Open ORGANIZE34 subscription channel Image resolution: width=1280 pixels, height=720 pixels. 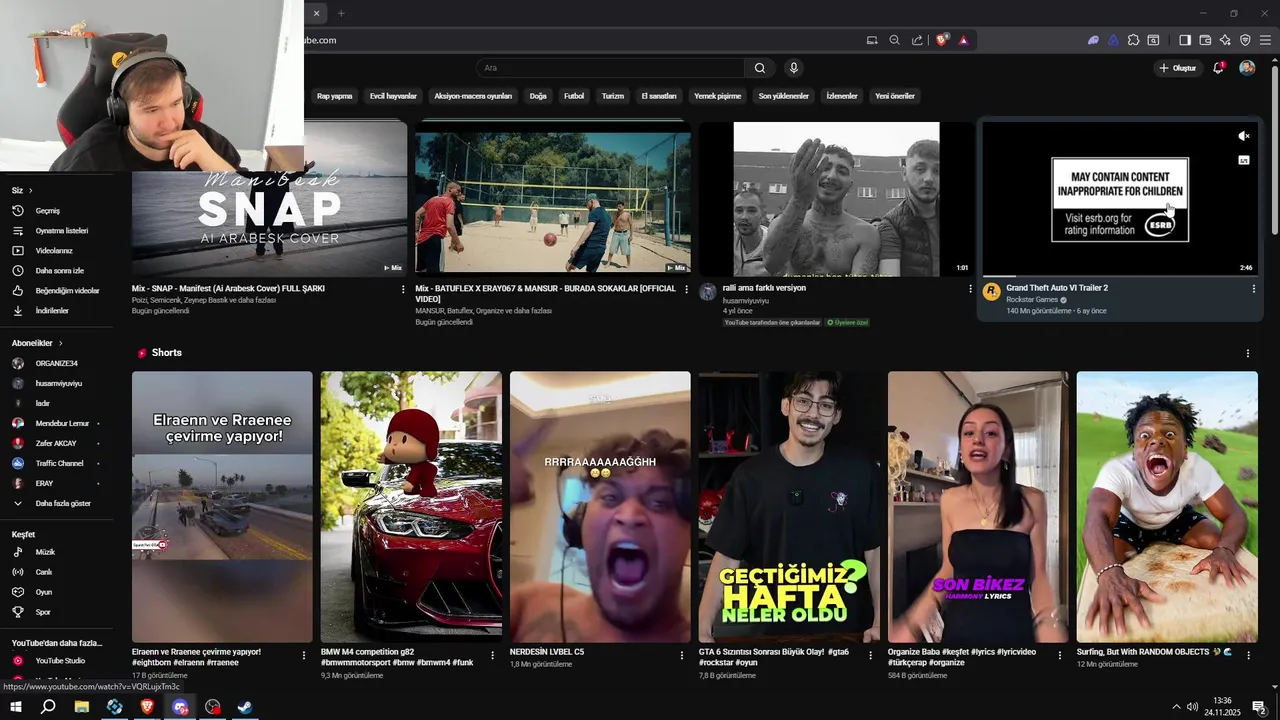tap(56, 363)
